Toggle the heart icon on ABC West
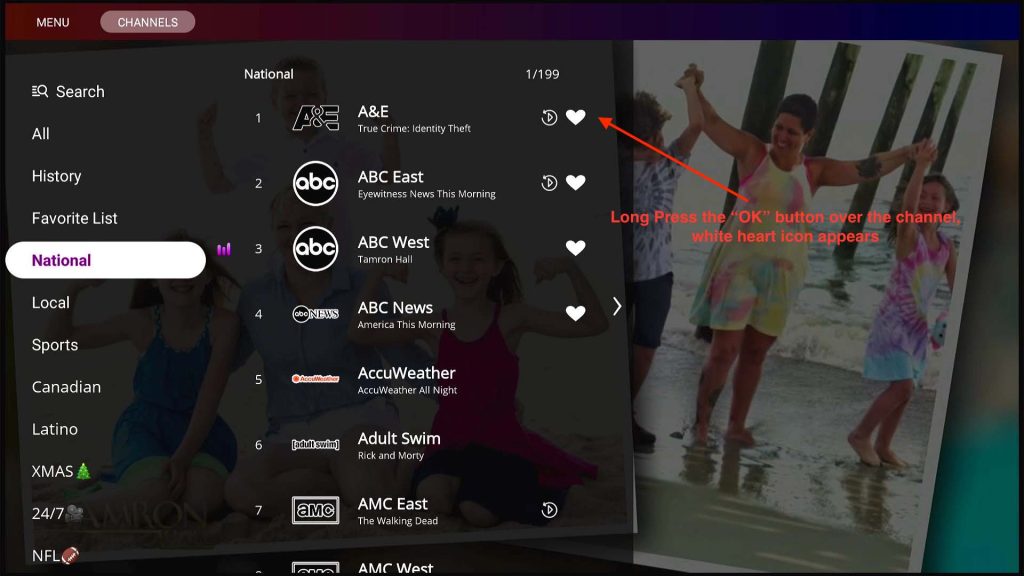Viewport: 1024px width, 576px height. (577, 248)
